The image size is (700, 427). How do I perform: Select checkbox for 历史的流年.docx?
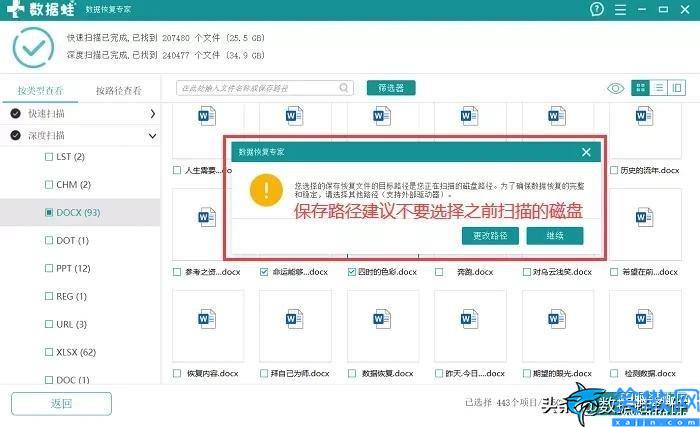click(x=614, y=170)
